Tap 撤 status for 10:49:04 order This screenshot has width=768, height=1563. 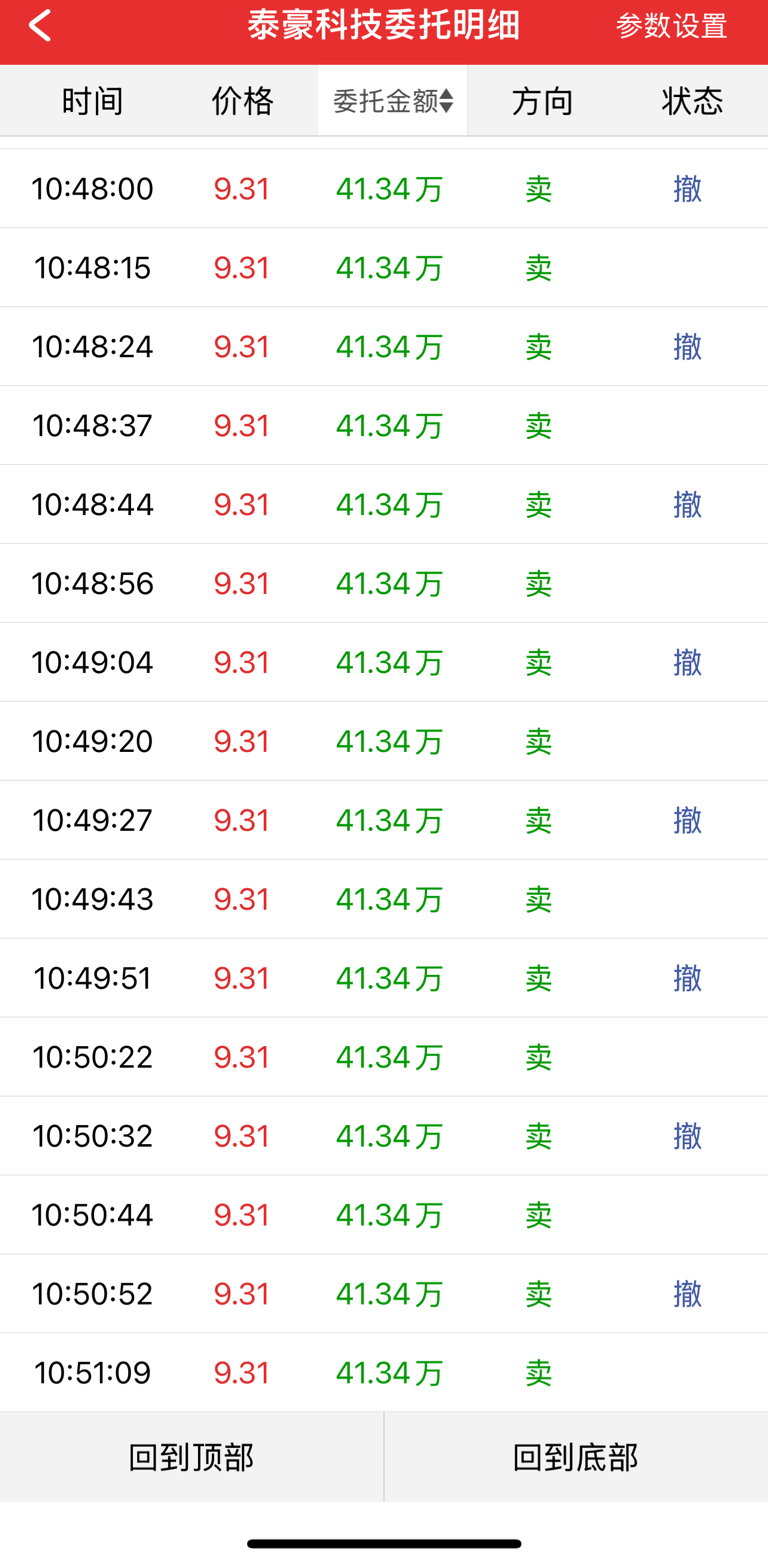687,662
